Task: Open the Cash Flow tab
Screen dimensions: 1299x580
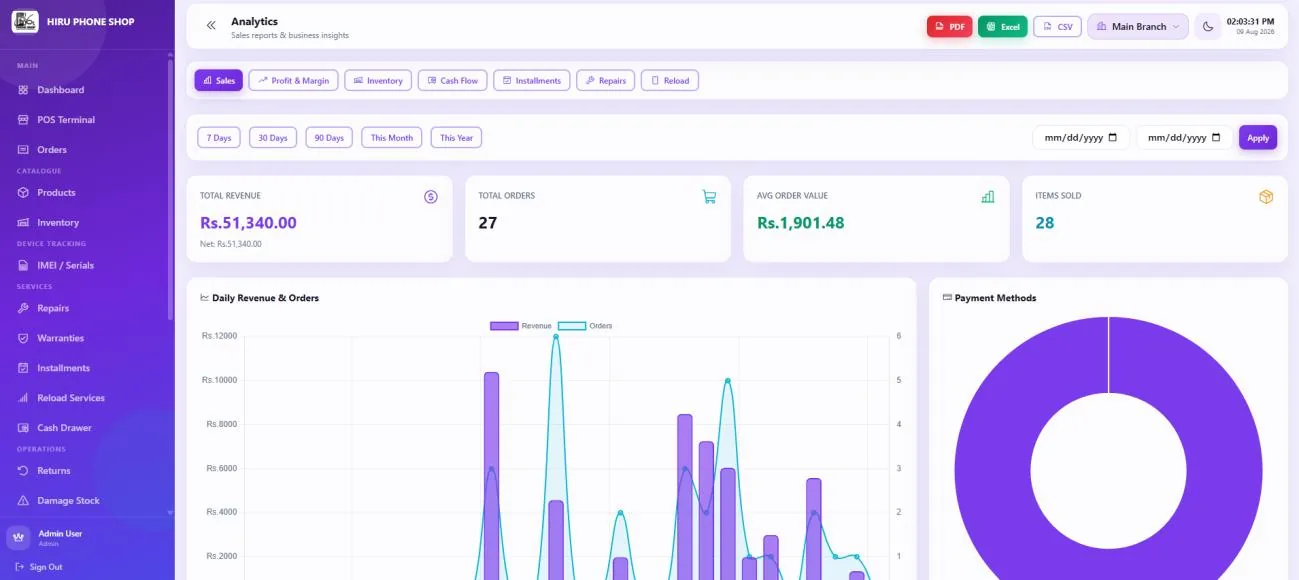Action: point(452,81)
